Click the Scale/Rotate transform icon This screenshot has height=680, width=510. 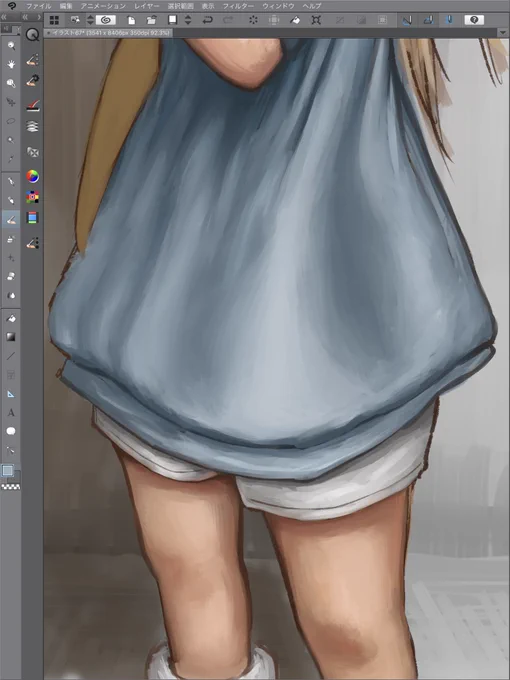click(x=316, y=20)
